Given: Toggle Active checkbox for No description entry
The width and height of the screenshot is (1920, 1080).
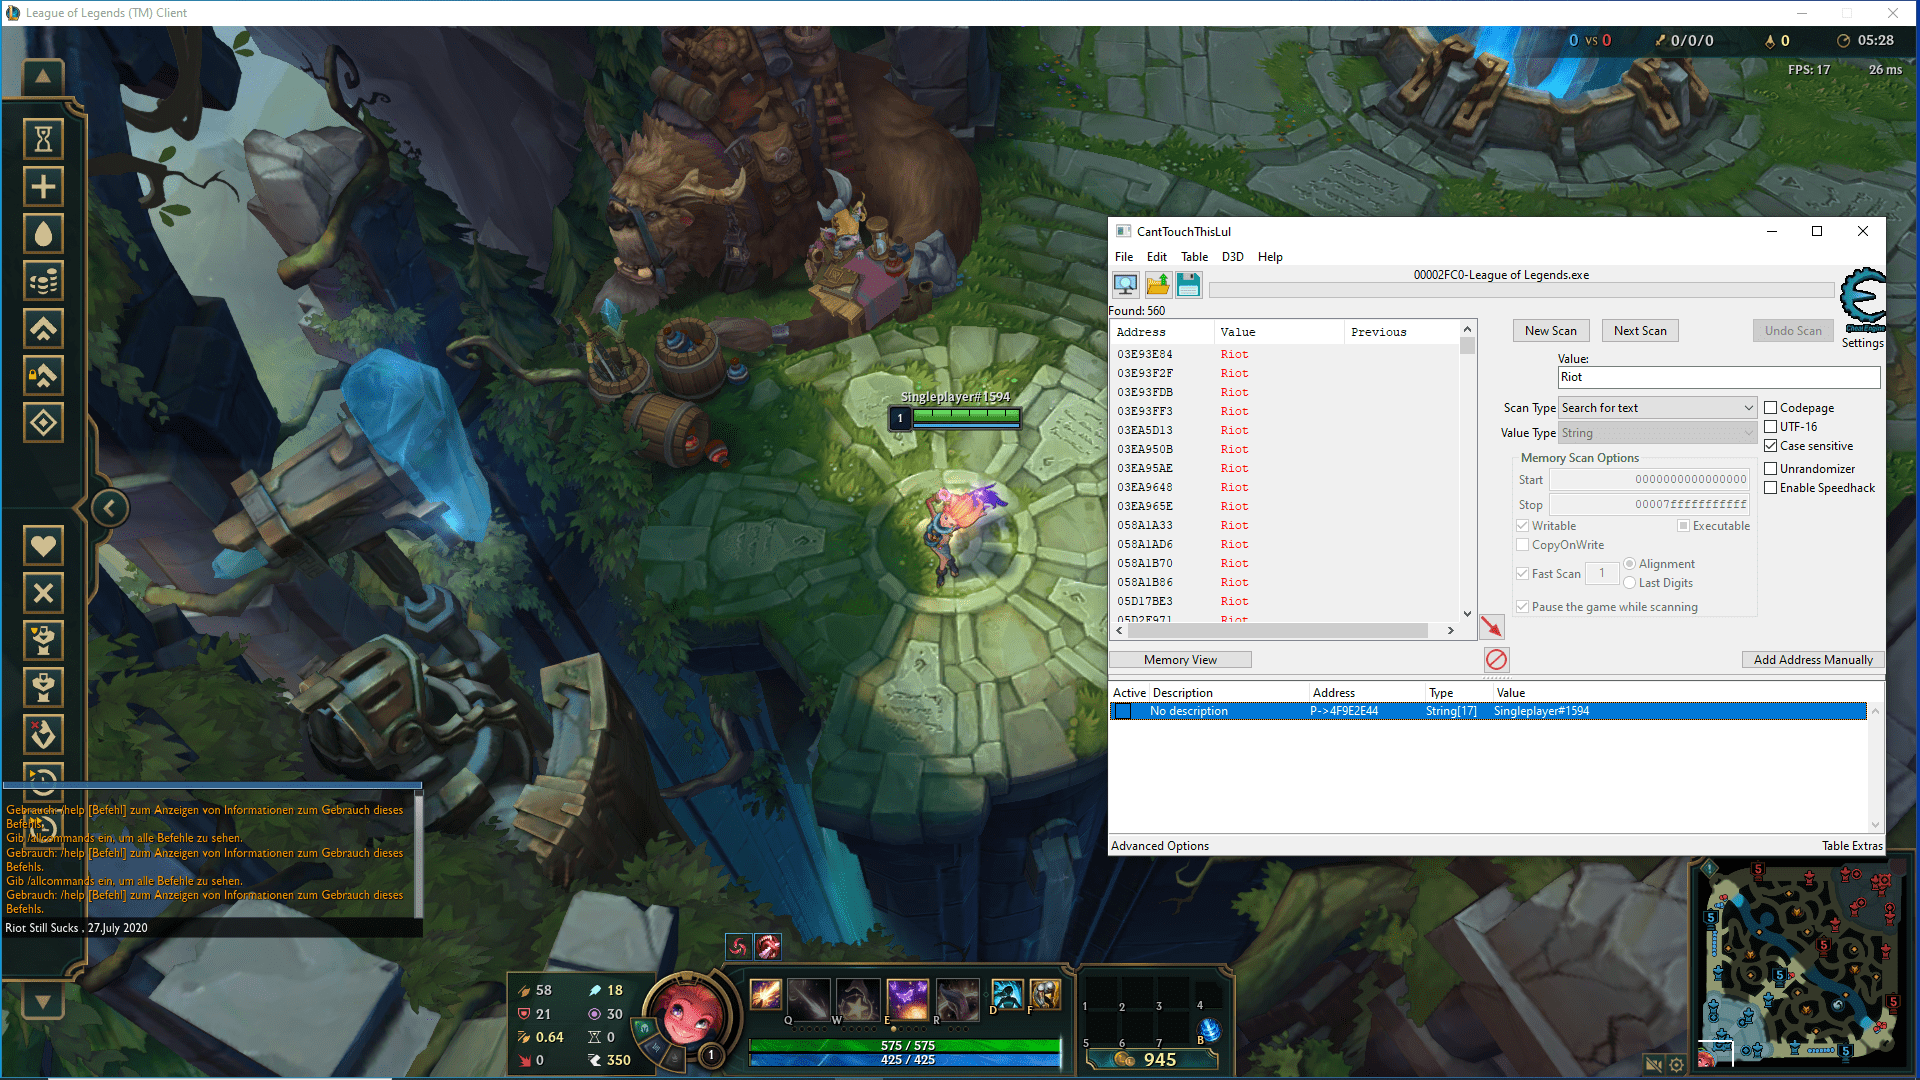Looking at the screenshot, I should point(1123,711).
